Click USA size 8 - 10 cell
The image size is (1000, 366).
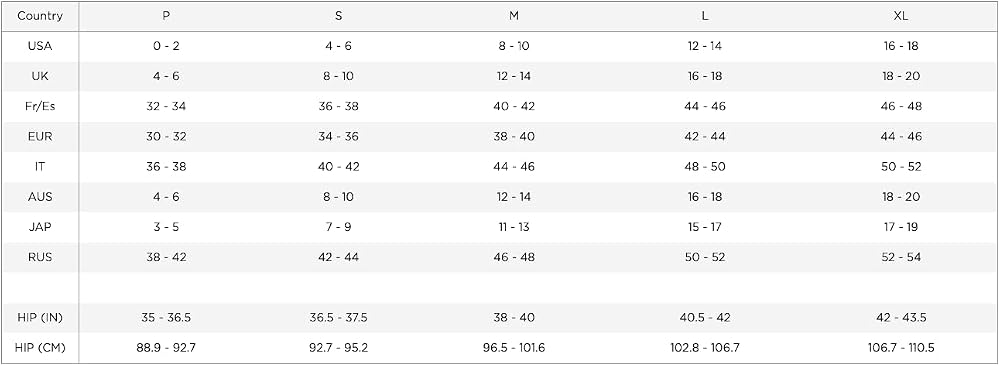click(x=513, y=46)
